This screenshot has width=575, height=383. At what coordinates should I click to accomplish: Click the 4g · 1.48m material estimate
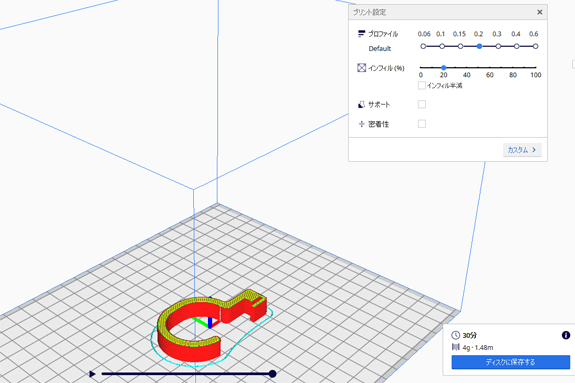point(478,347)
